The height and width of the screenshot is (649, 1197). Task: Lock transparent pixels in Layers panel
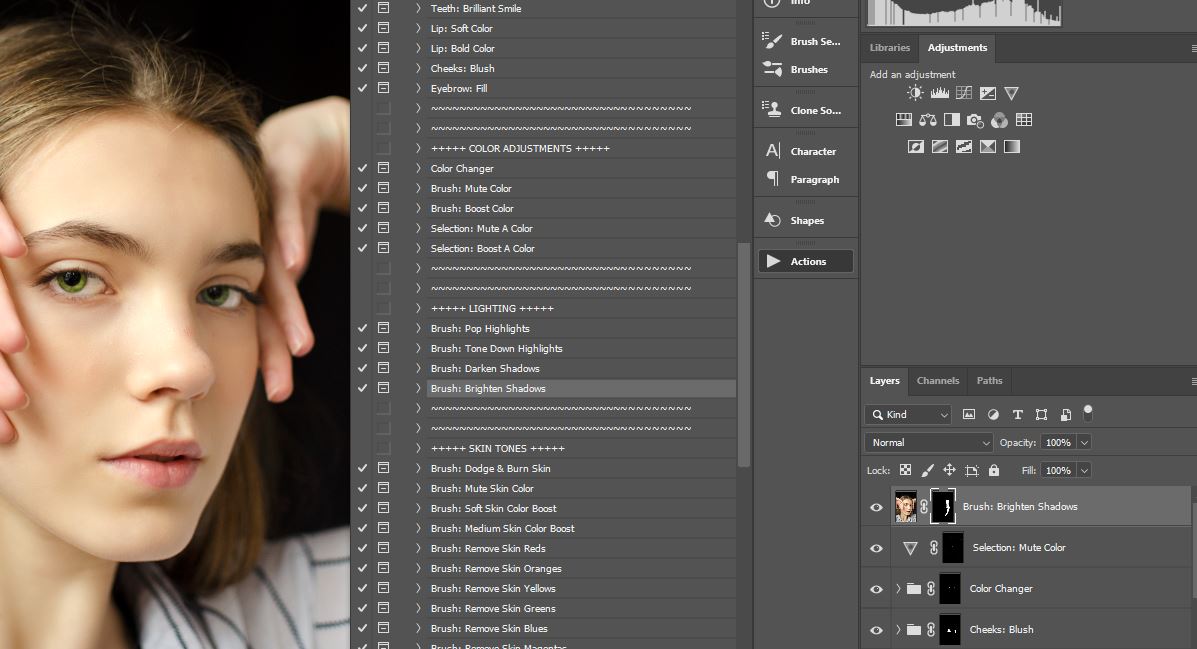click(x=905, y=470)
